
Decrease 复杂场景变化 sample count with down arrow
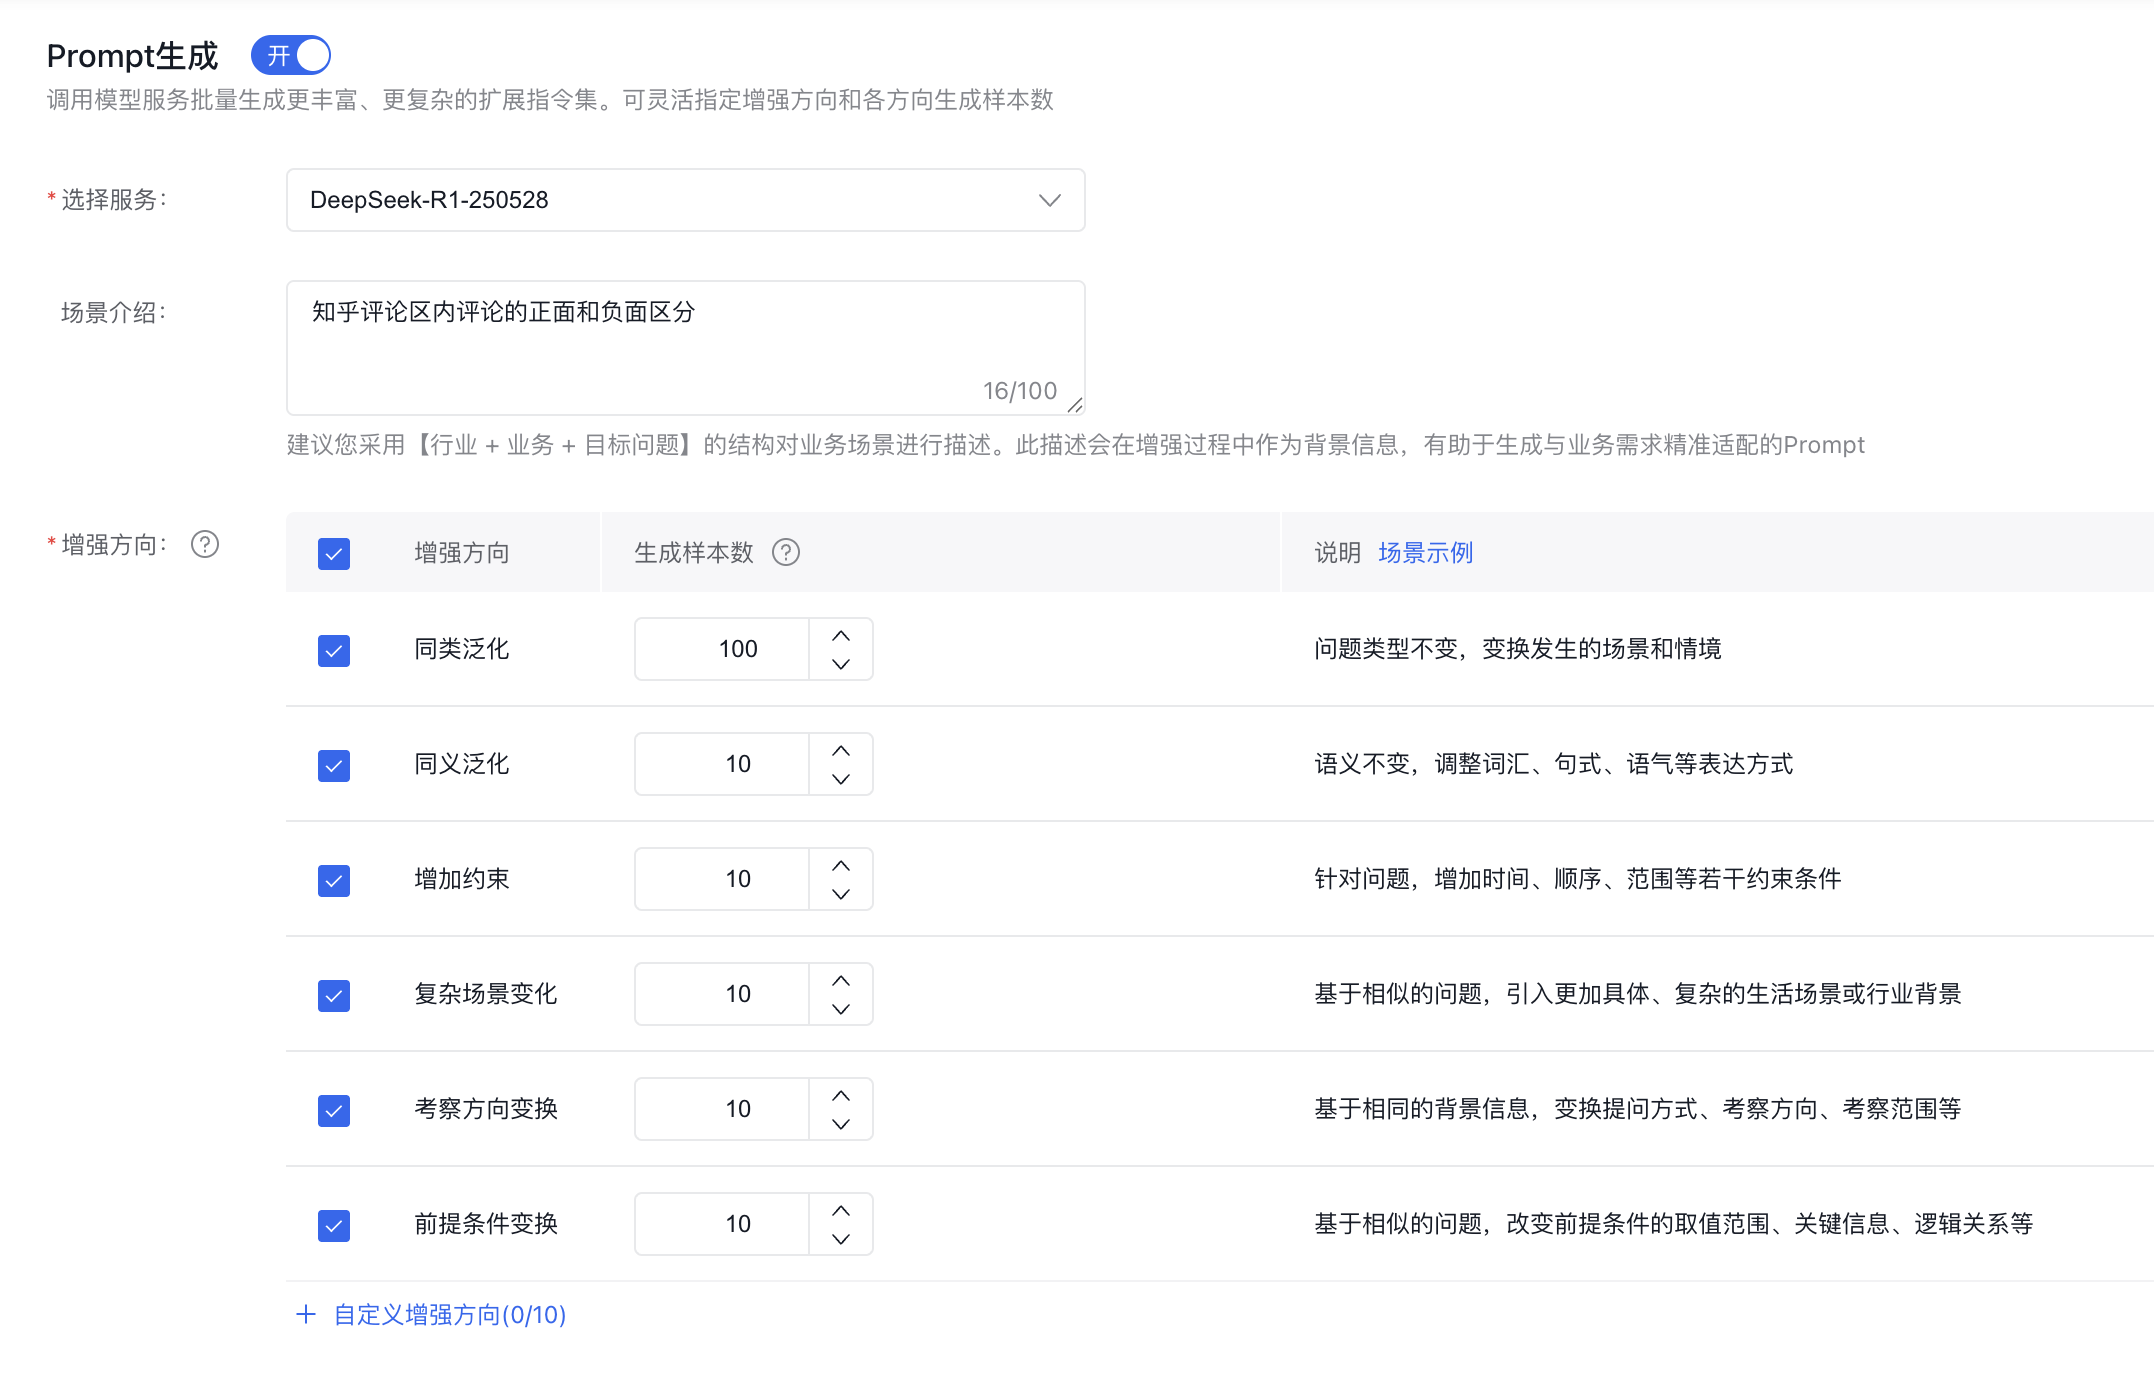tap(841, 1009)
